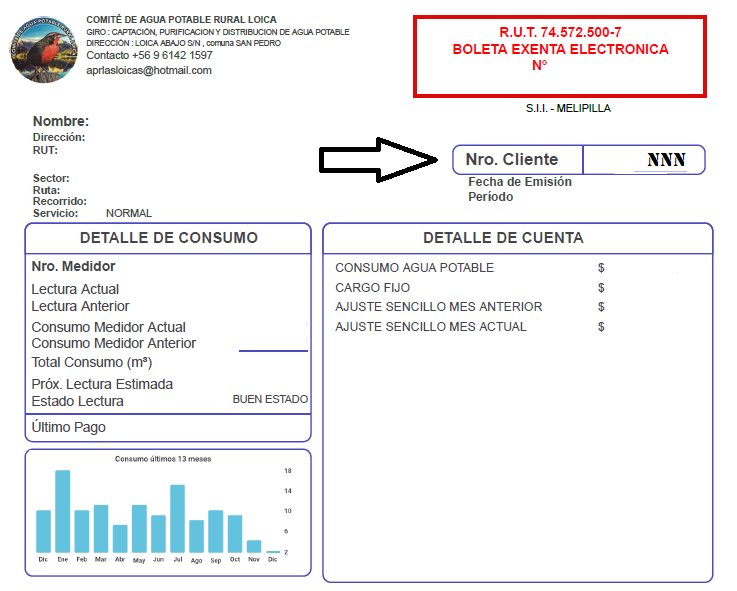Click the 'Dirección:' customer label
737x591 pixels.
click(59, 137)
